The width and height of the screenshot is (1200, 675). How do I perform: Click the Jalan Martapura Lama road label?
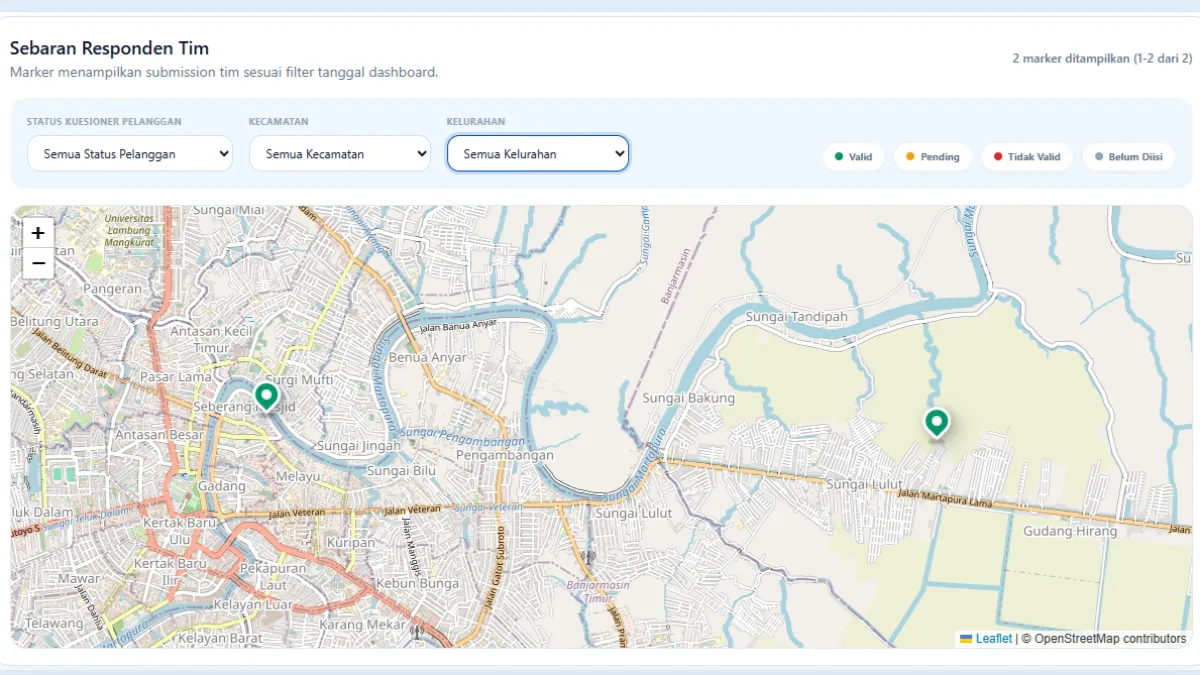coord(946,497)
